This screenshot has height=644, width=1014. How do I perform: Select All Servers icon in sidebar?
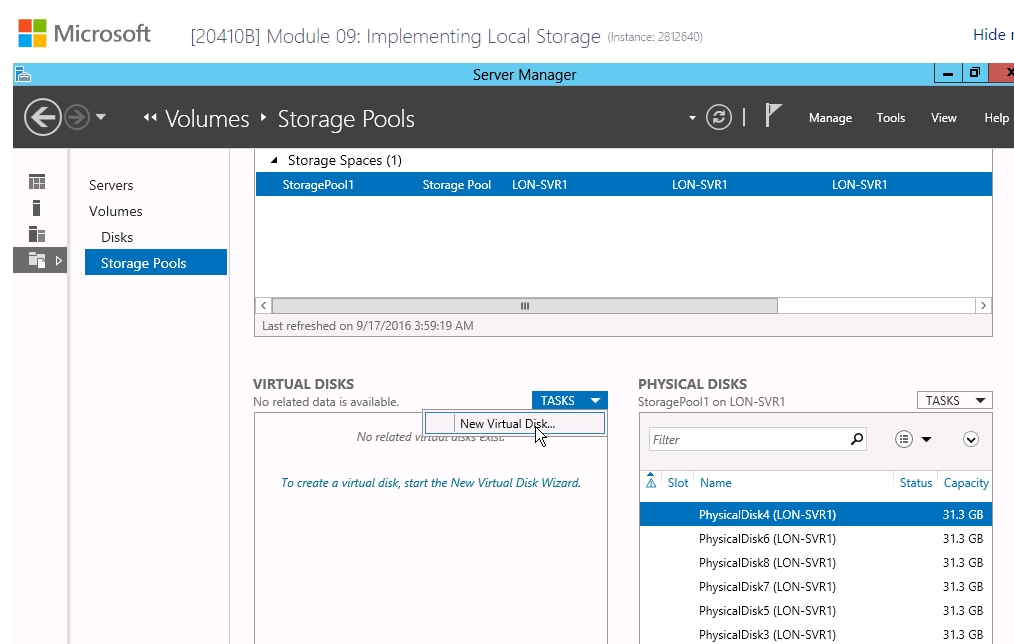37,234
